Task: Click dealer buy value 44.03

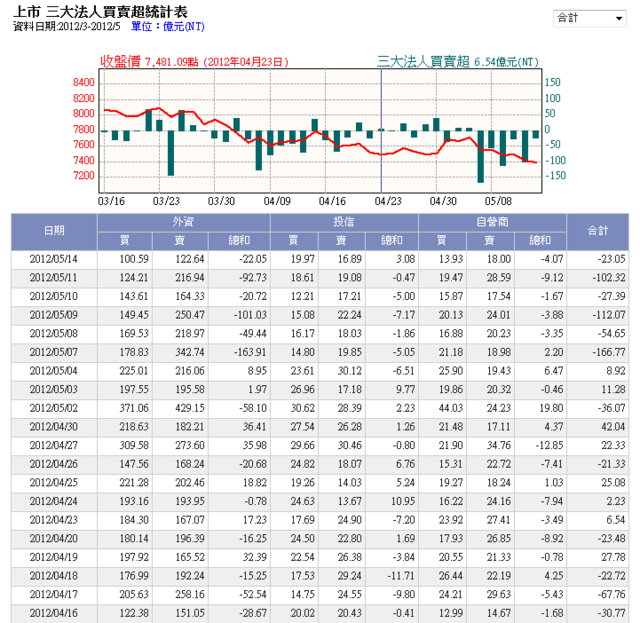Action: point(451,408)
